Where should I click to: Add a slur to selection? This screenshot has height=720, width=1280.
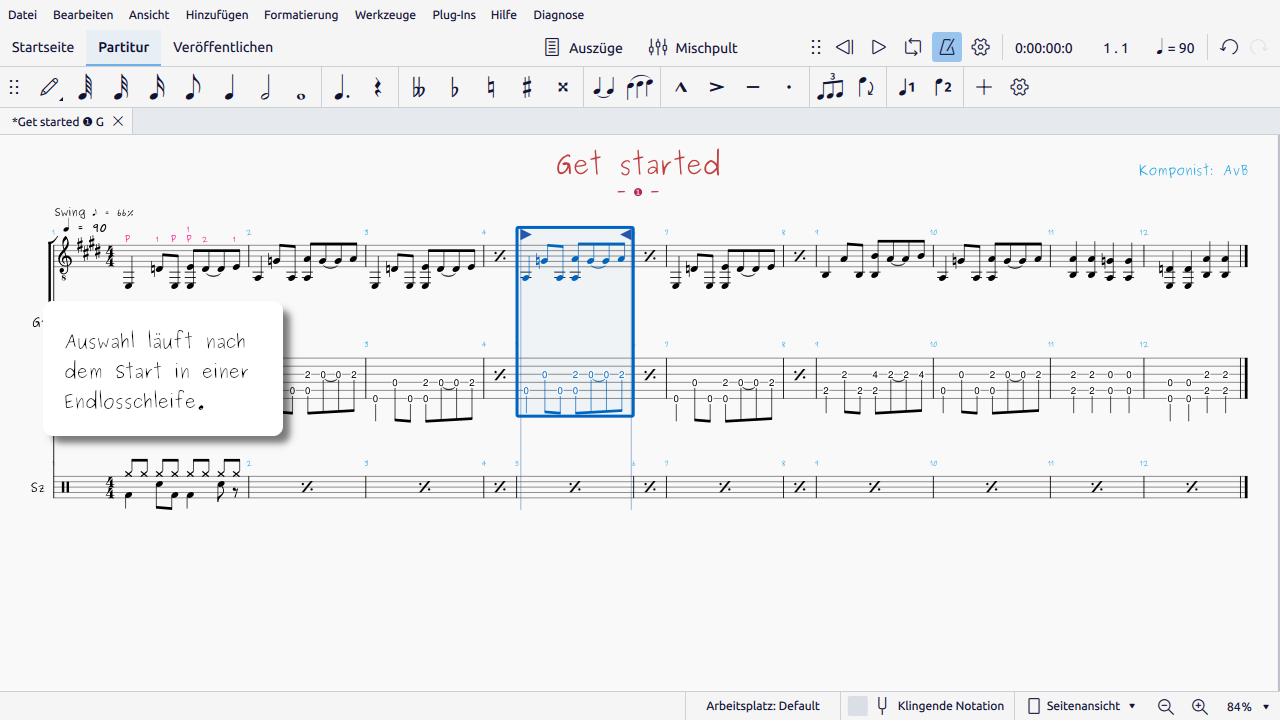tap(639, 88)
